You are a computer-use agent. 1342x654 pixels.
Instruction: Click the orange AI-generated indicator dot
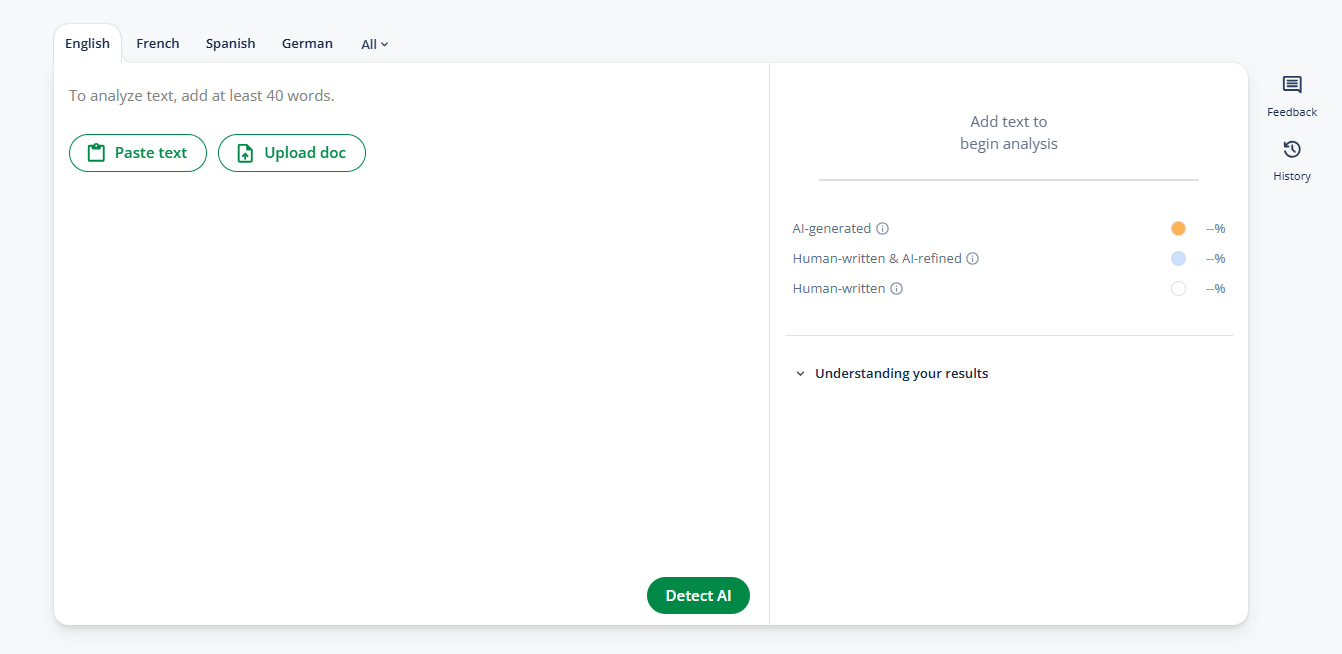pos(1178,228)
